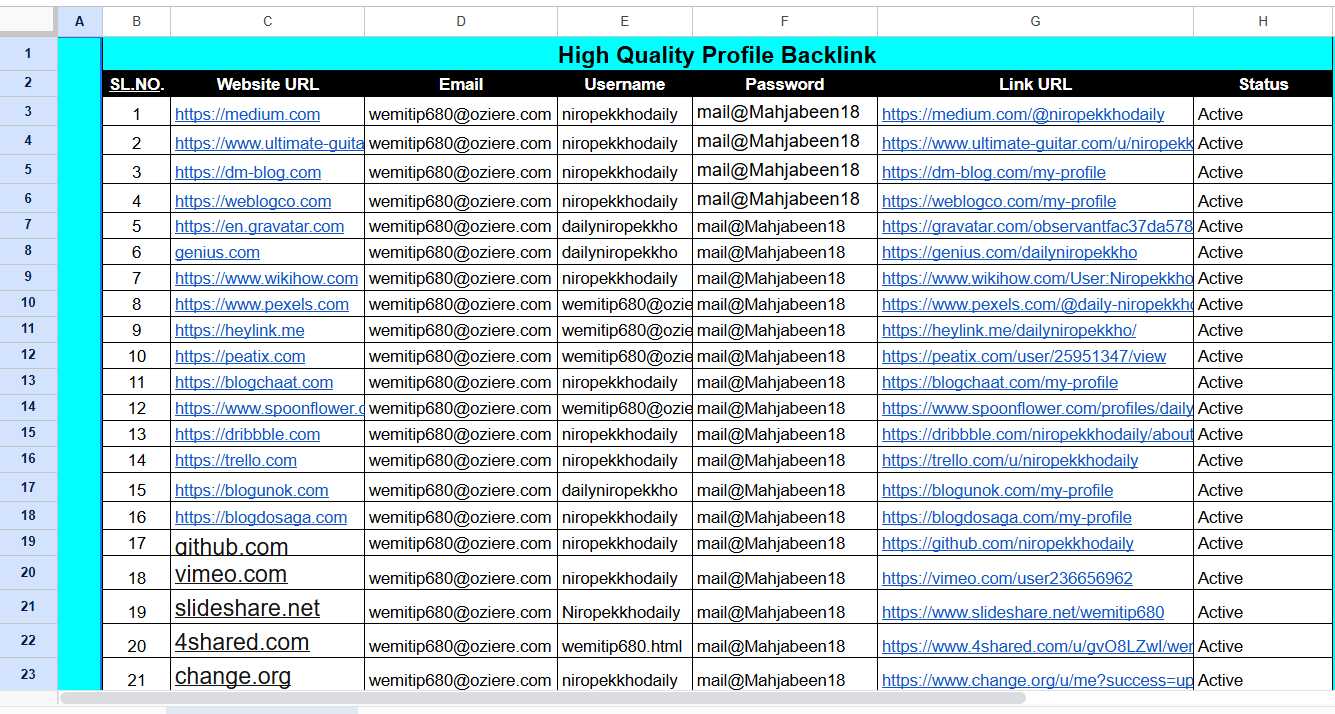
Task: Select password cell in serial 16 row
Action: [785, 517]
